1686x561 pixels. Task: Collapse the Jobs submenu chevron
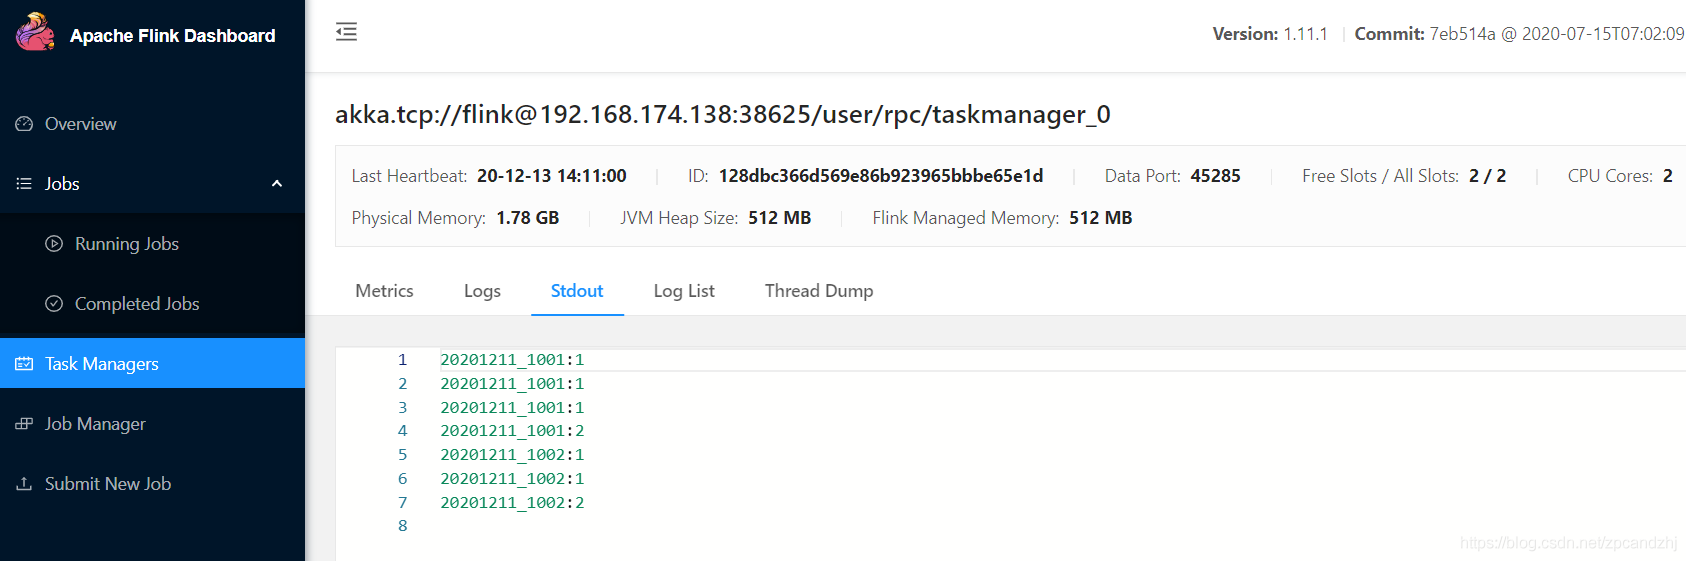pos(277,184)
